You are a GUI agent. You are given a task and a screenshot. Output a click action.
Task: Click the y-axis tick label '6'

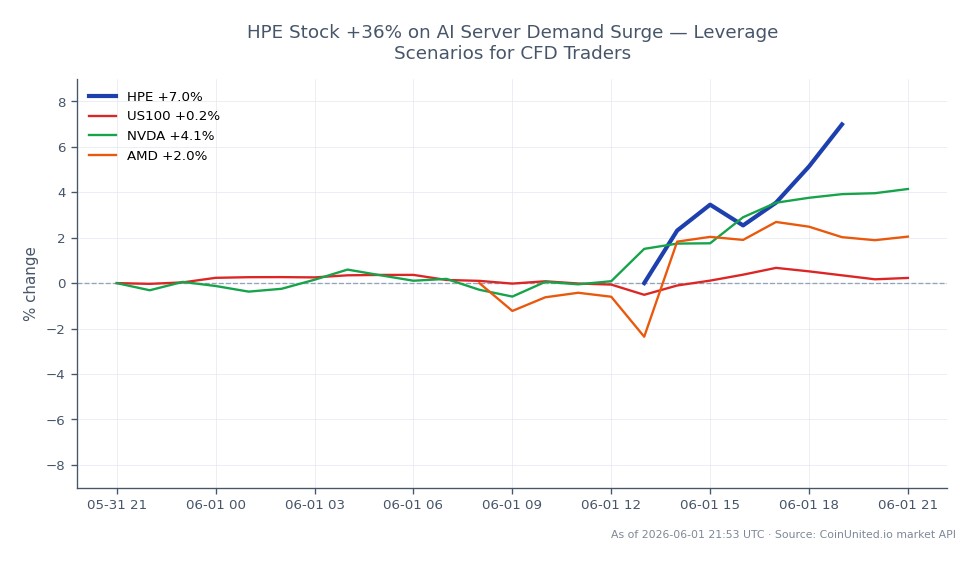pos(62,147)
